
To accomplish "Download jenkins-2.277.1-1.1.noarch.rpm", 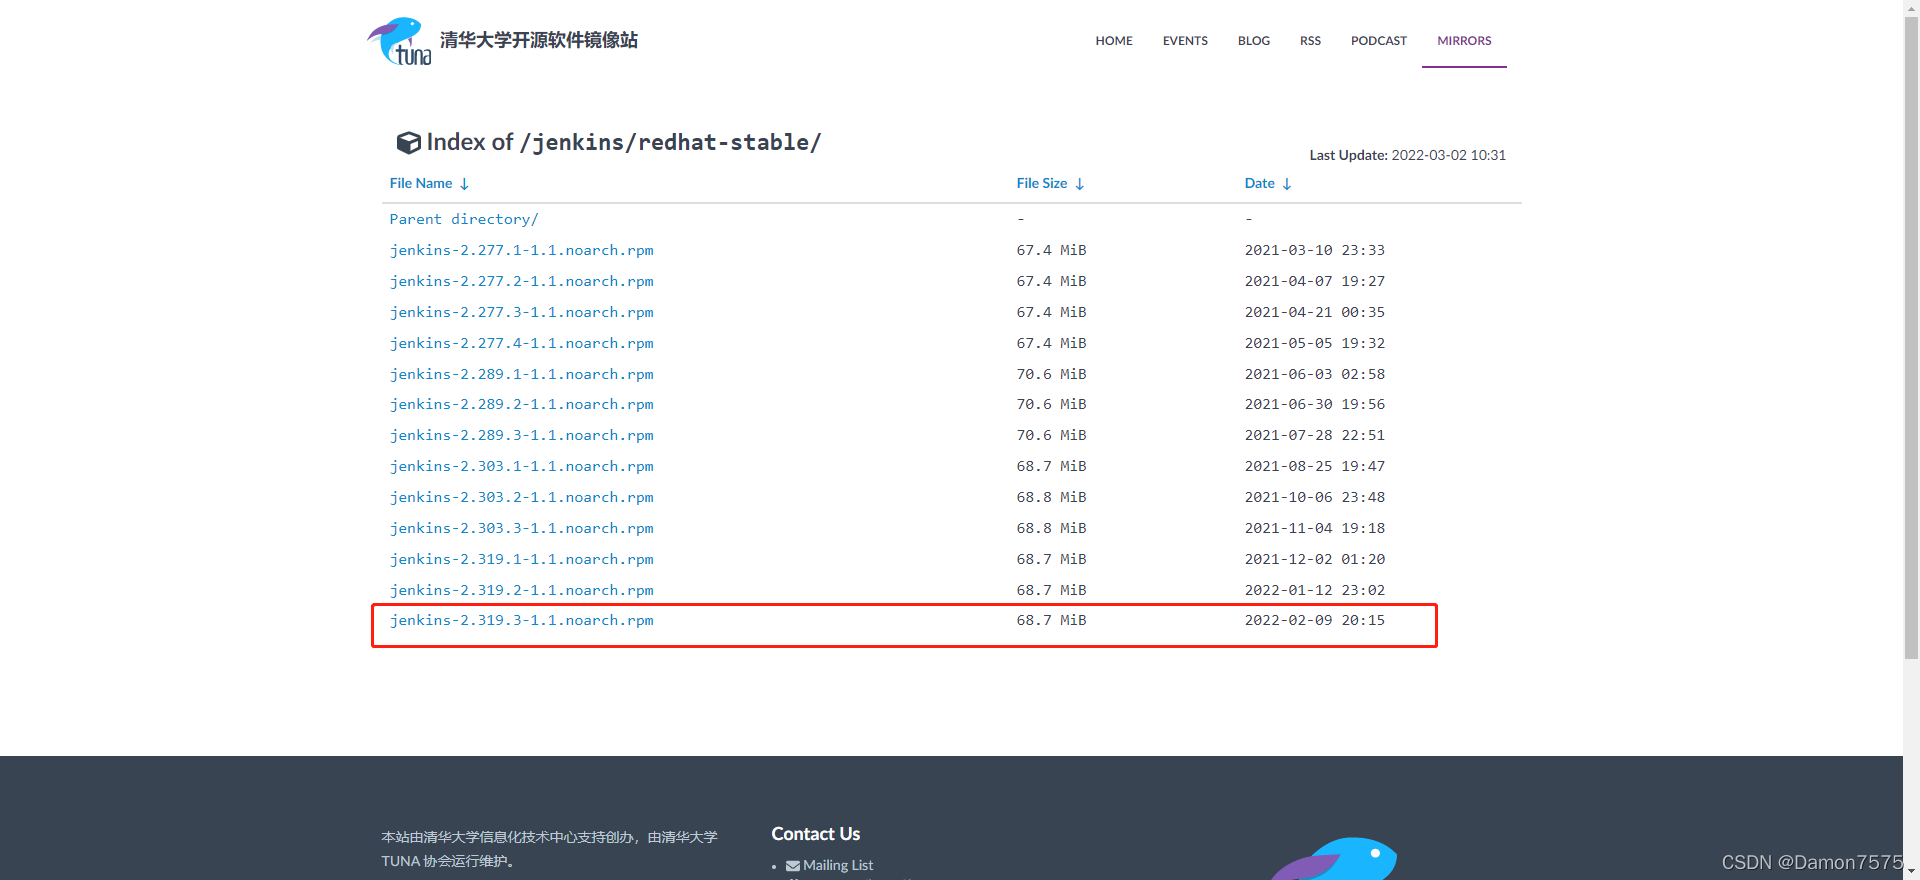I will (x=521, y=250).
